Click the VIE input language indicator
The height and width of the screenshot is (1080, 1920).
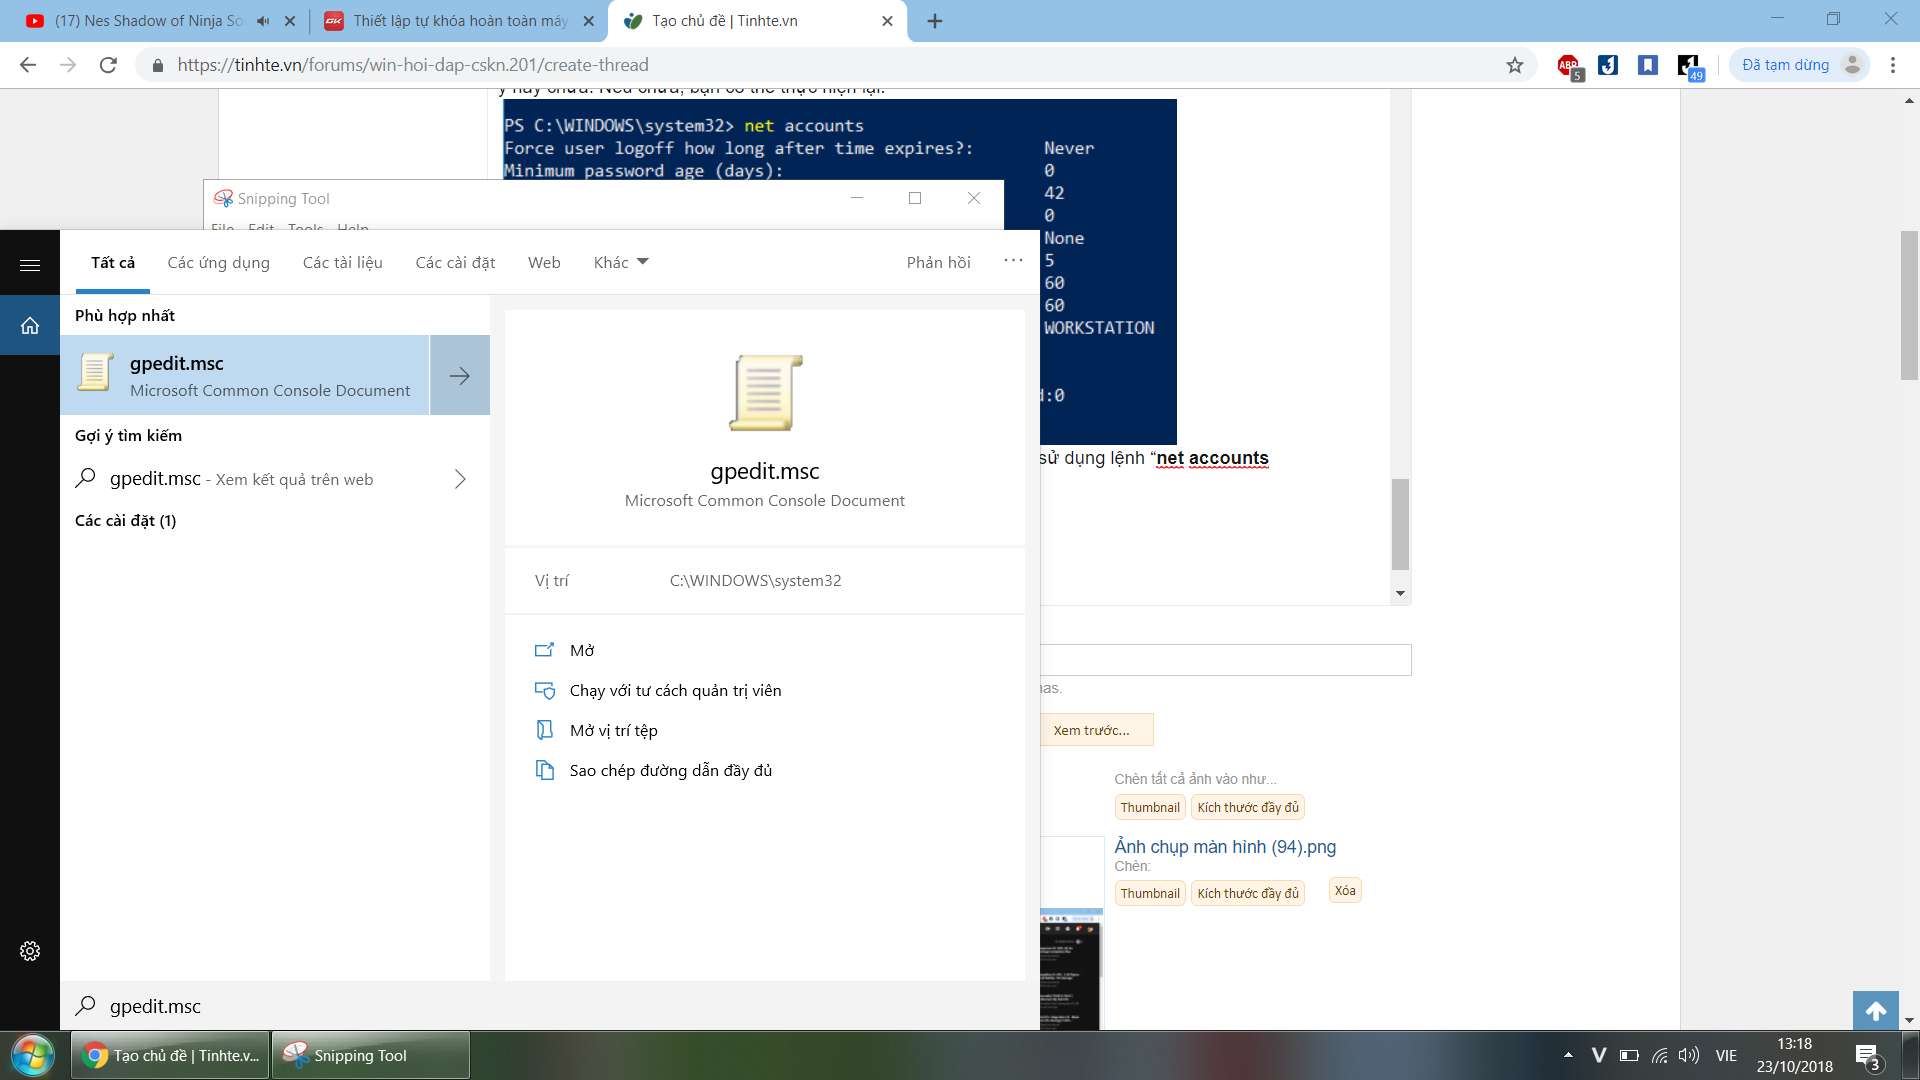1726,1055
